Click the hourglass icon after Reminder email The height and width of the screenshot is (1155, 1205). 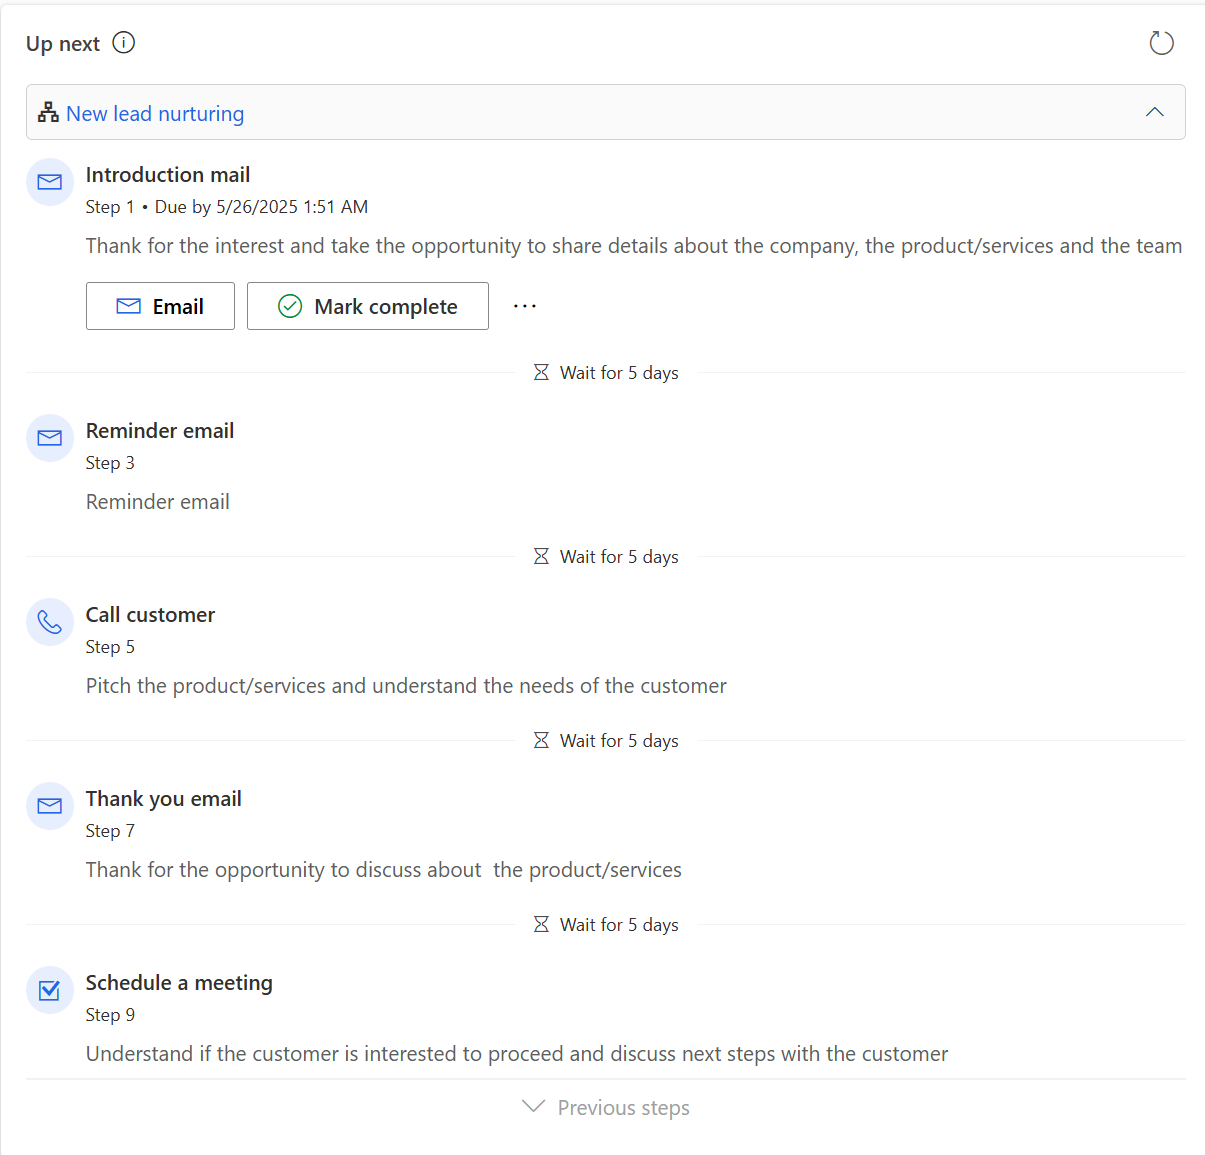541,556
